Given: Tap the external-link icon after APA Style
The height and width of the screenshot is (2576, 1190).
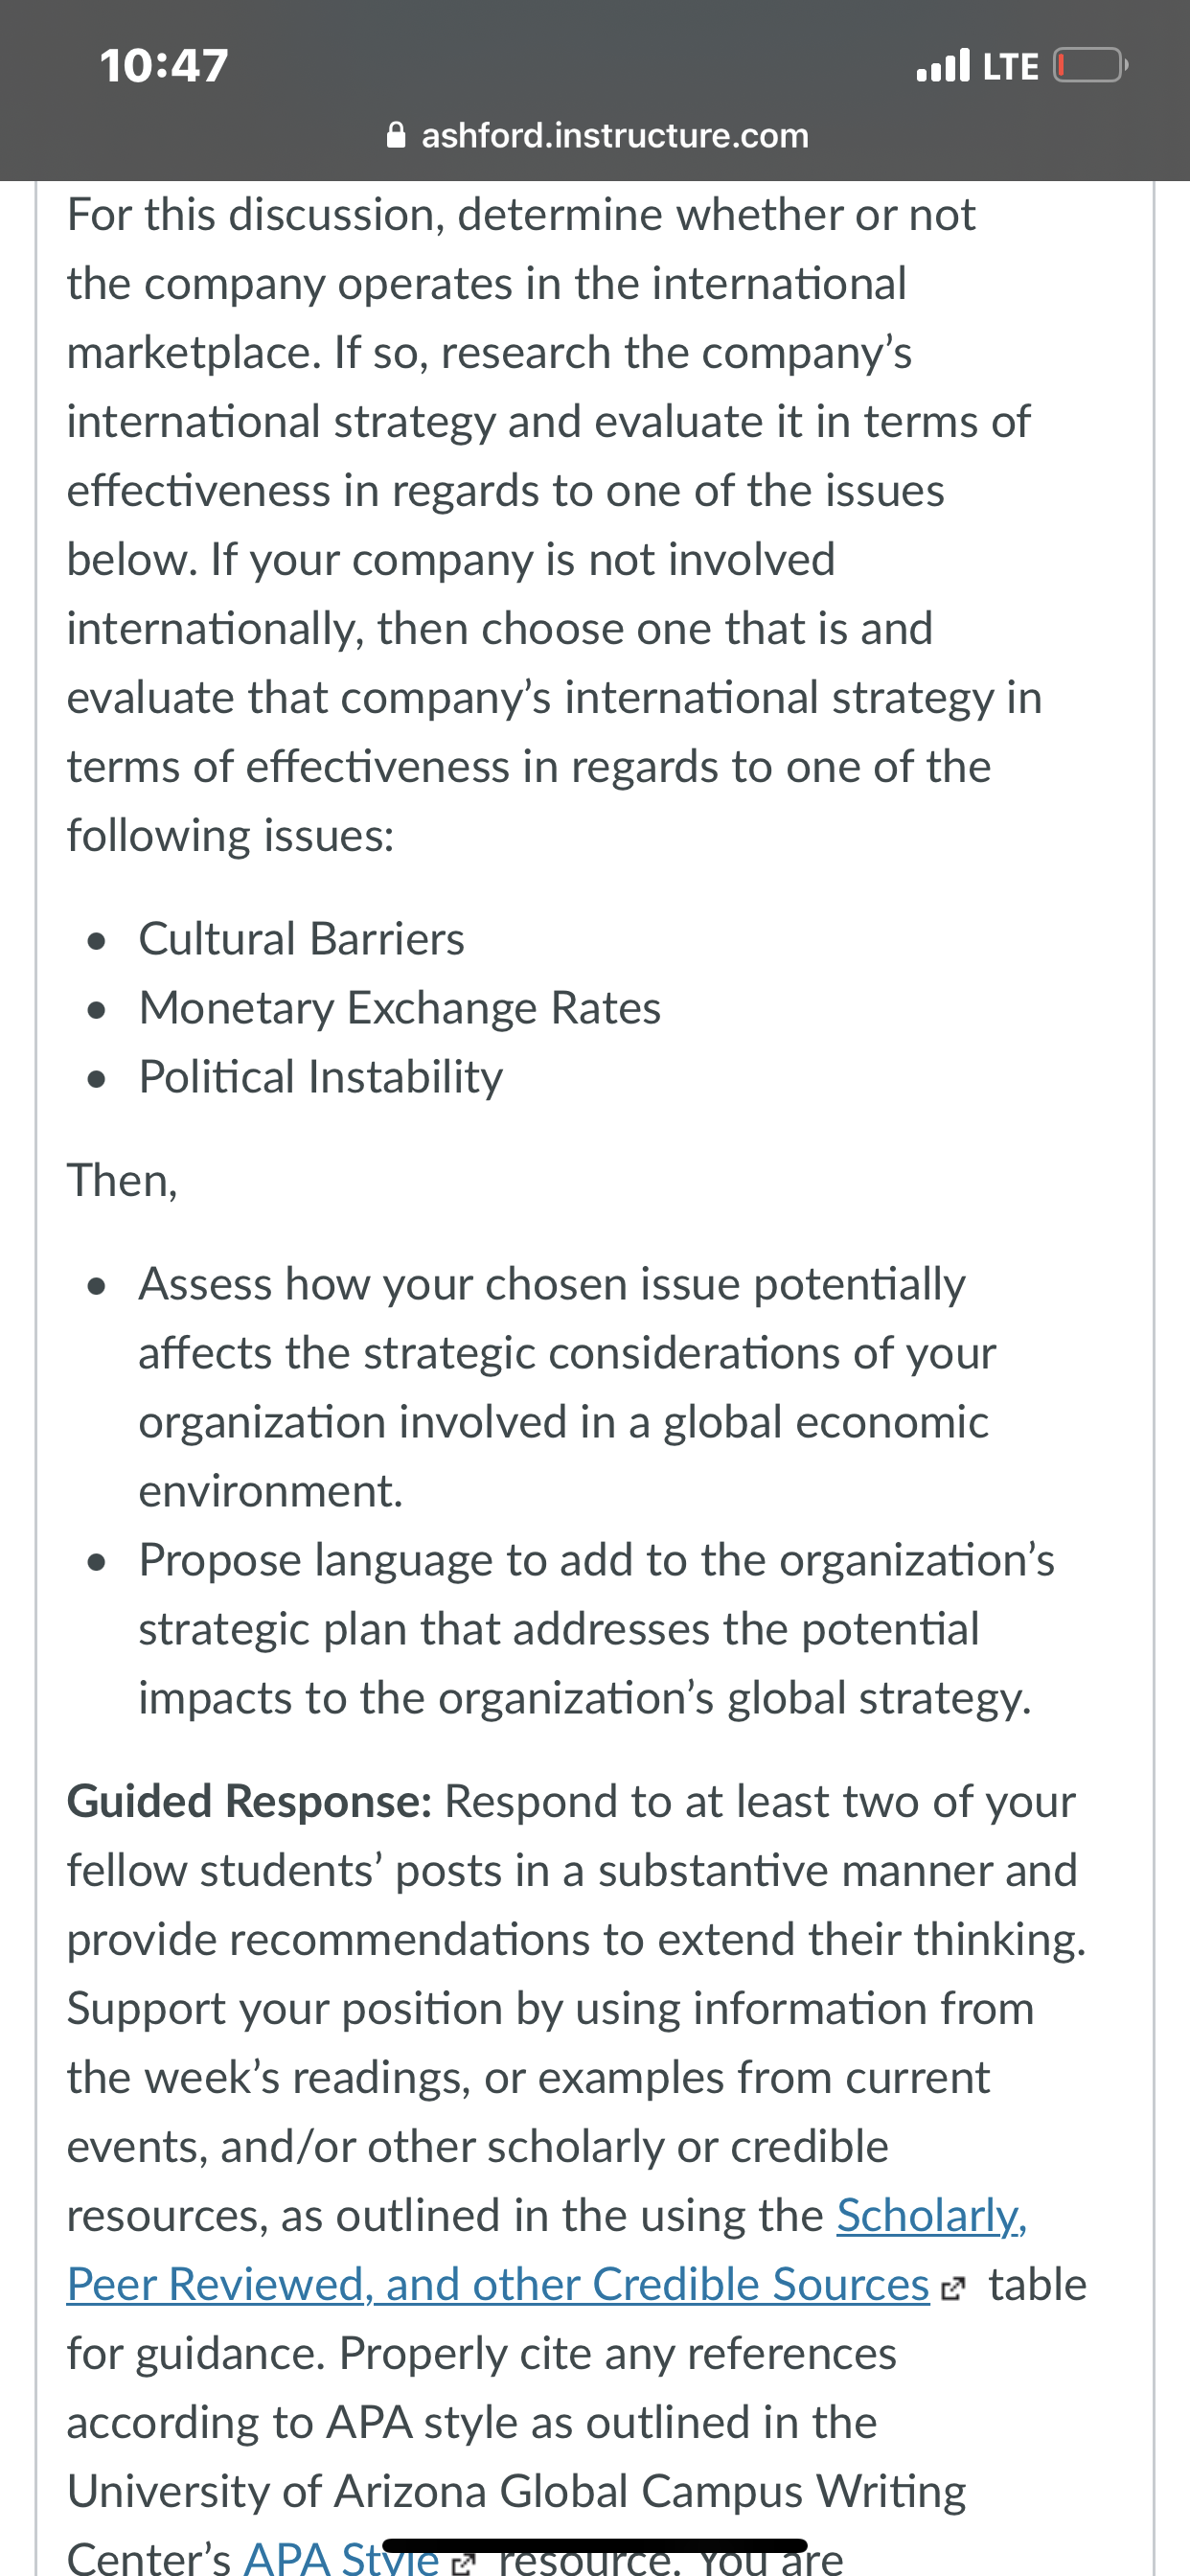Looking at the screenshot, I should [x=462, y=2562].
